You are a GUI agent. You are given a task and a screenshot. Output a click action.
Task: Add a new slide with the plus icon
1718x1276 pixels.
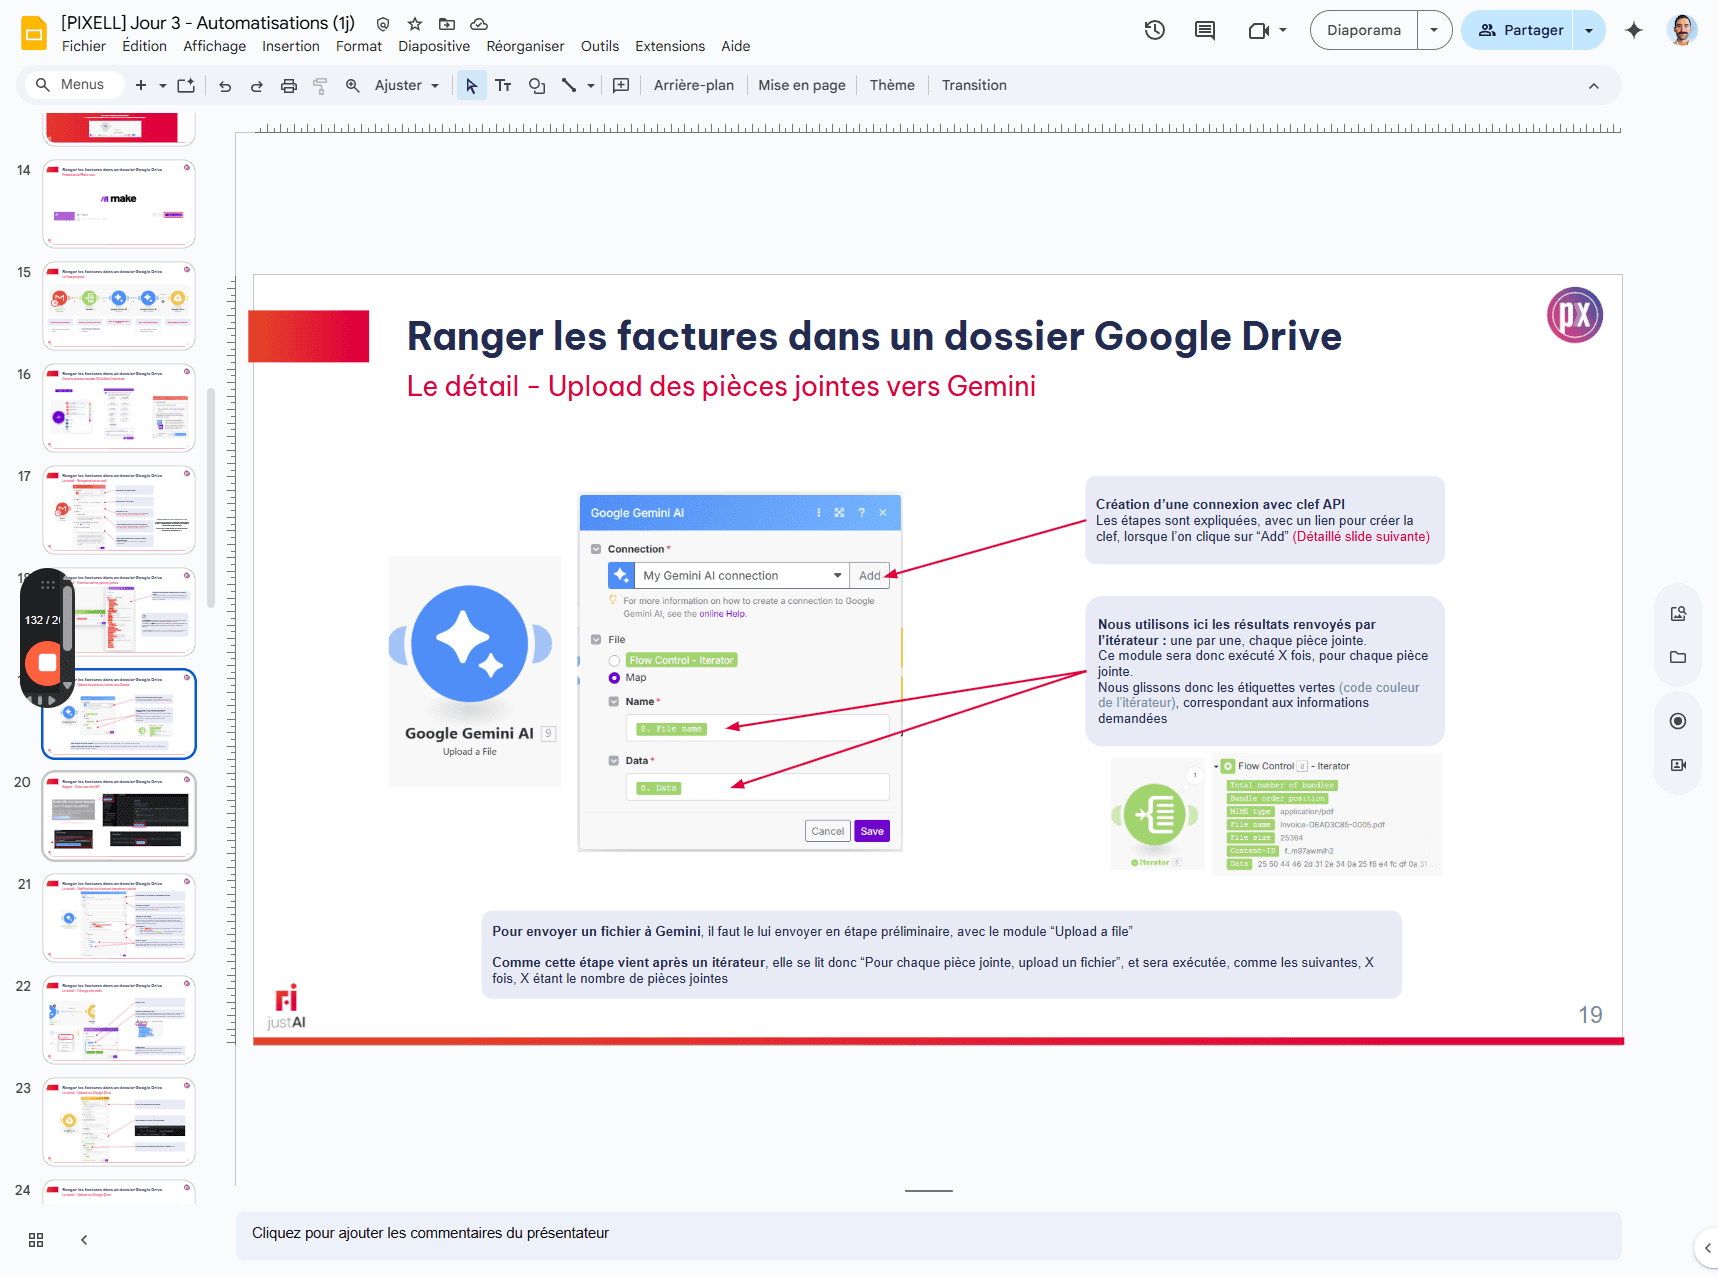[141, 85]
